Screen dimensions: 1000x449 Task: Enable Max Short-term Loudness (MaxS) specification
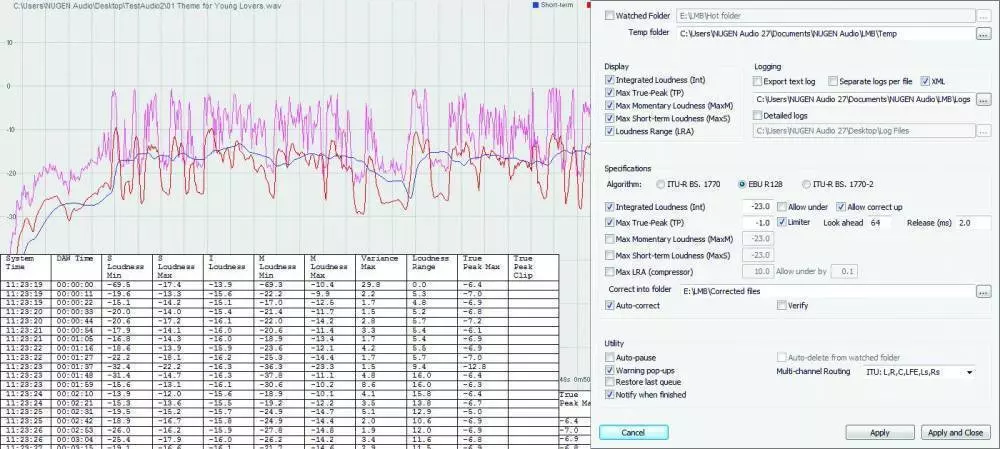(x=610, y=255)
